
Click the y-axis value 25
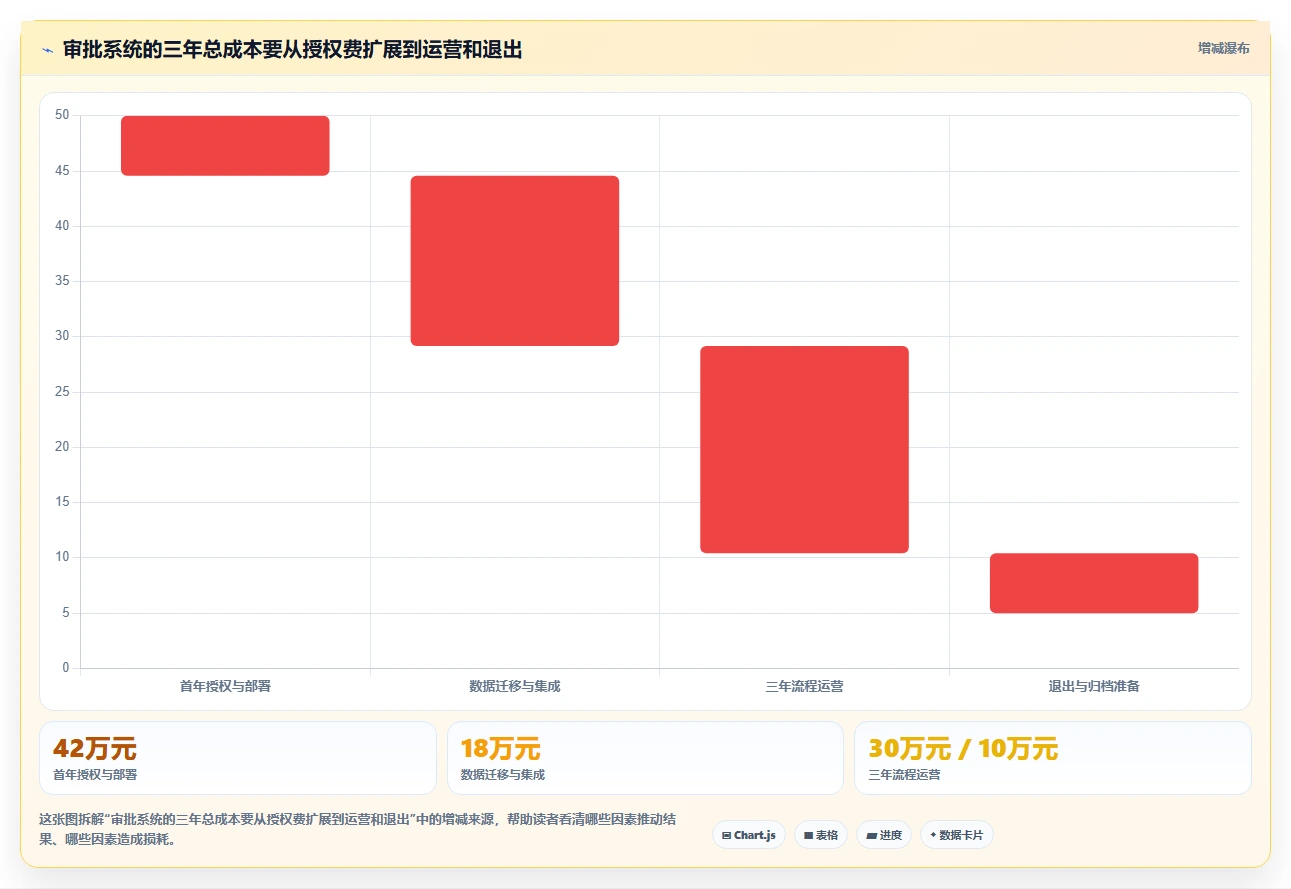point(62,392)
